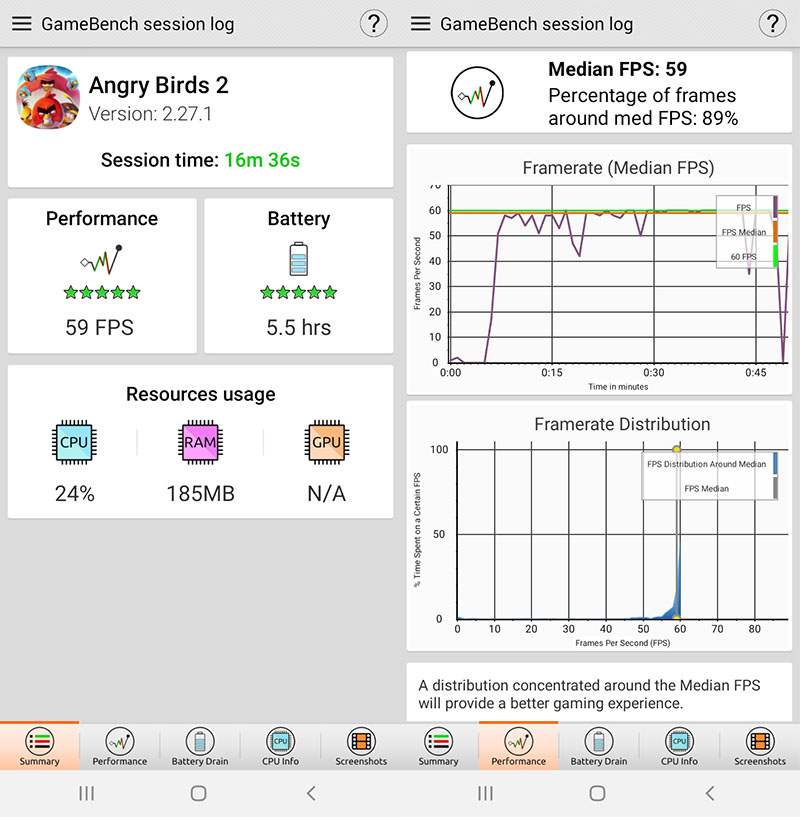Tap Android recent apps button on left
Image resolution: width=800 pixels, height=817 pixels.
87,794
